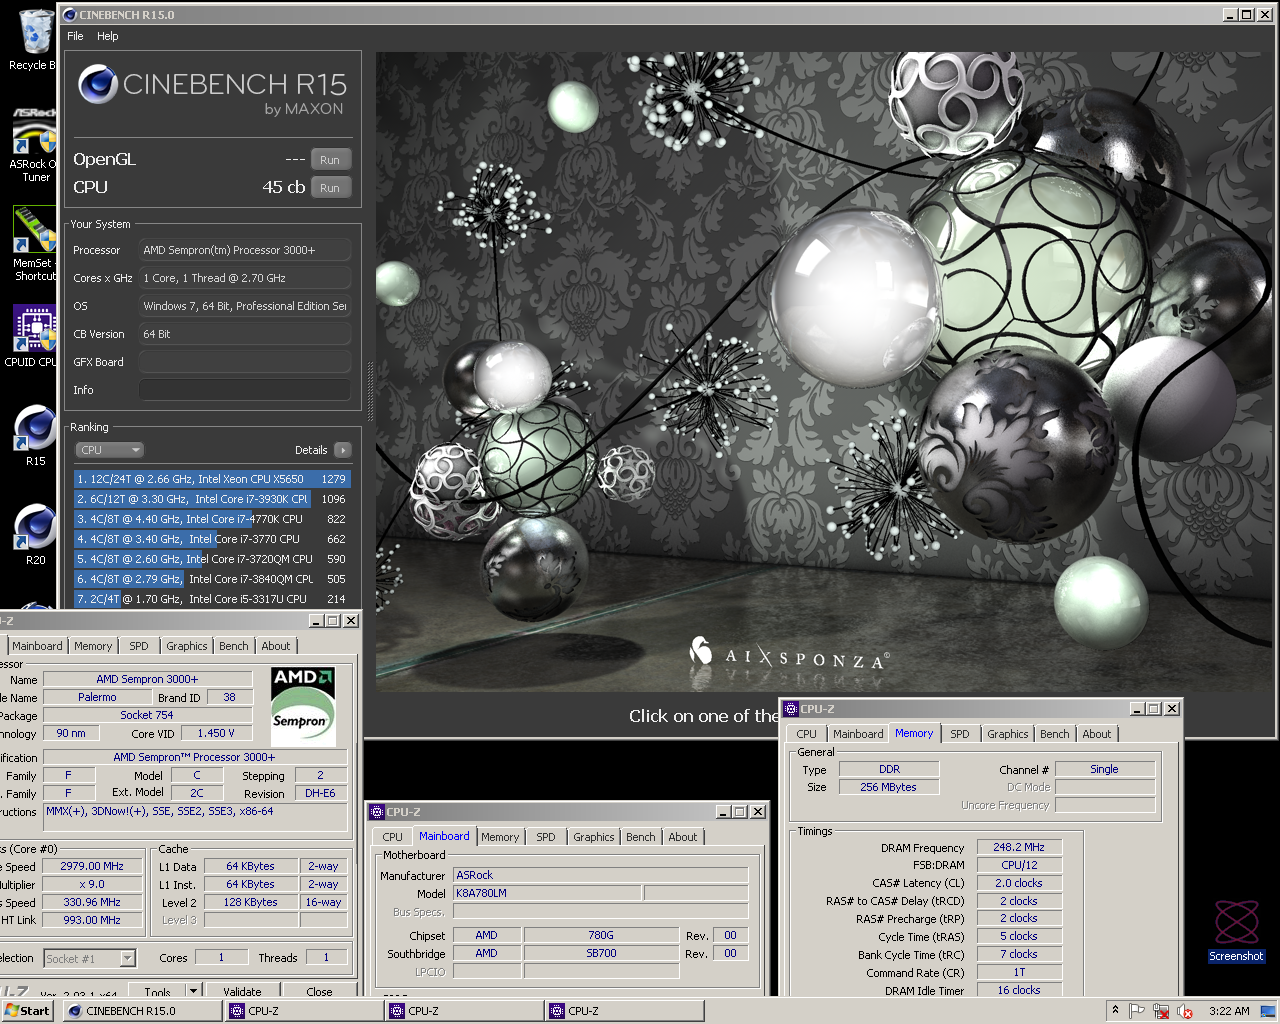Click the Core VID 1.450 V value
Image resolution: width=1280 pixels, height=1024 pixels.
tap(216, 733)
